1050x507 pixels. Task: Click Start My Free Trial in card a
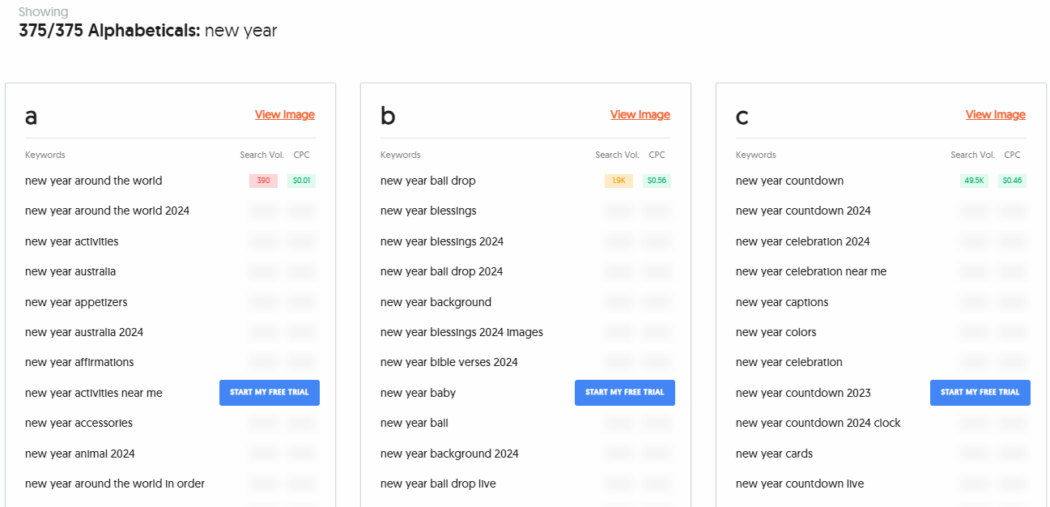pyautogui.click(x=269, y=392)
